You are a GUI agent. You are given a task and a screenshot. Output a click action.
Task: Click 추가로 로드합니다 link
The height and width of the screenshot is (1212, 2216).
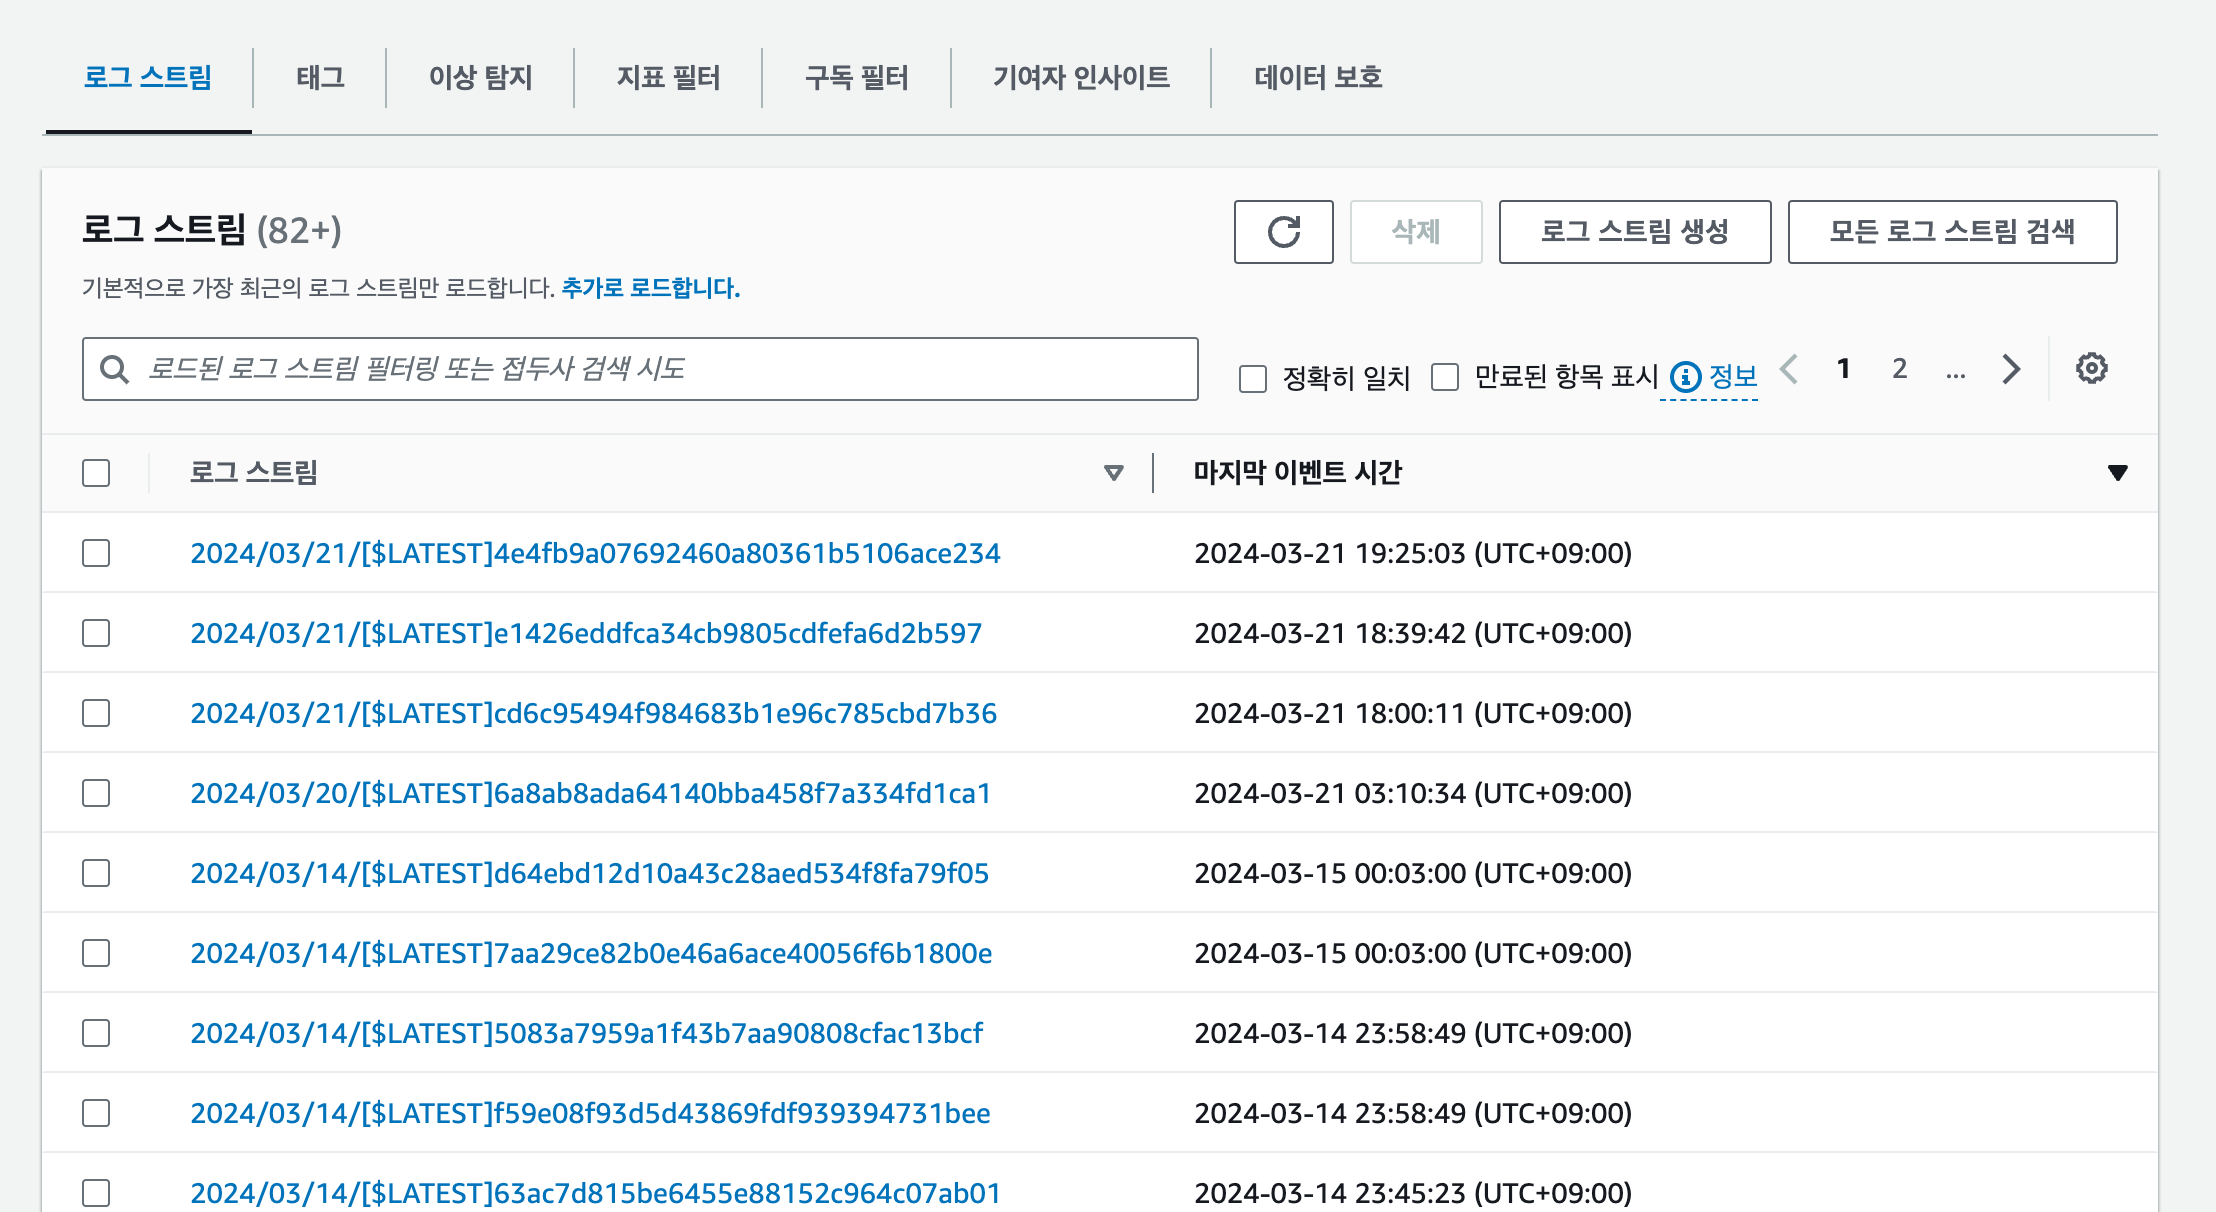650,289
